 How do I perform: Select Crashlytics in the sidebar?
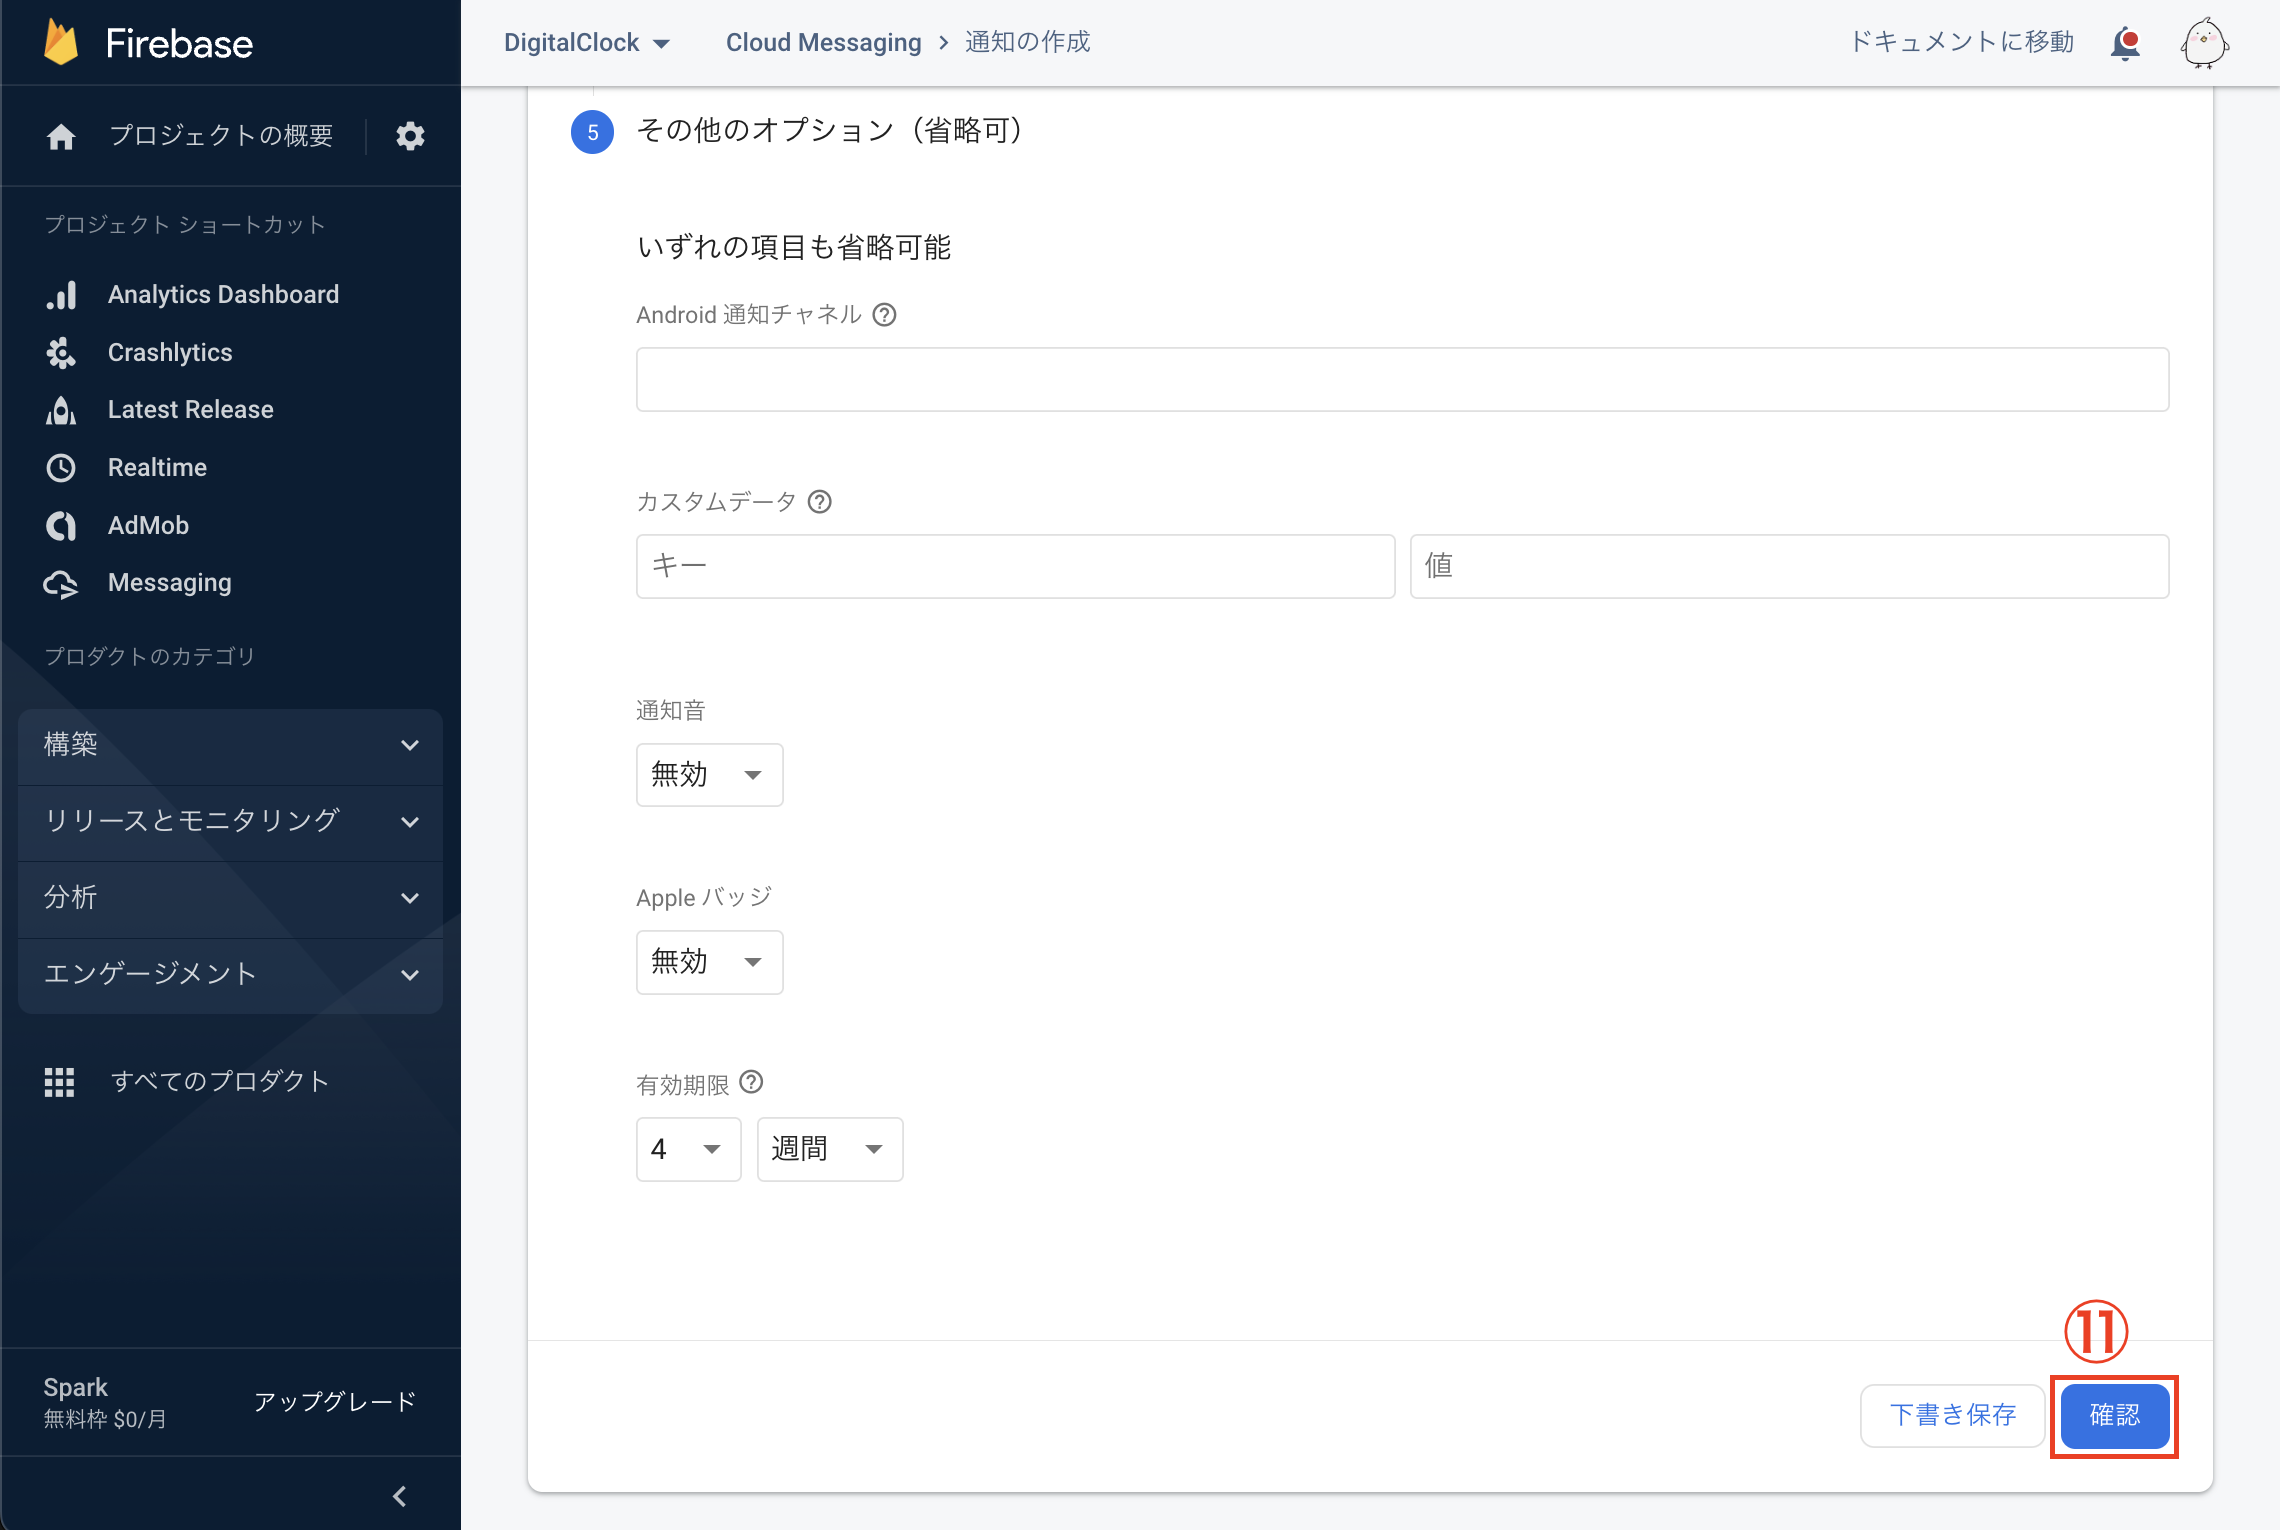click(169, 352)
